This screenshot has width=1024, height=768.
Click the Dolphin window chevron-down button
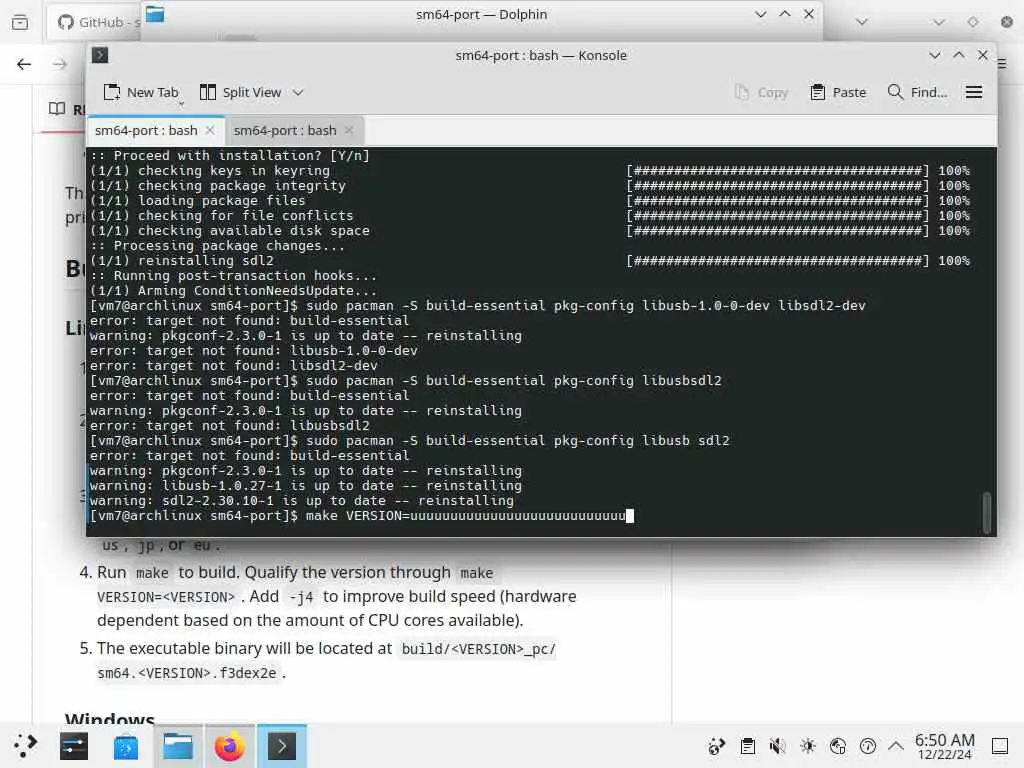pos(760,14)
